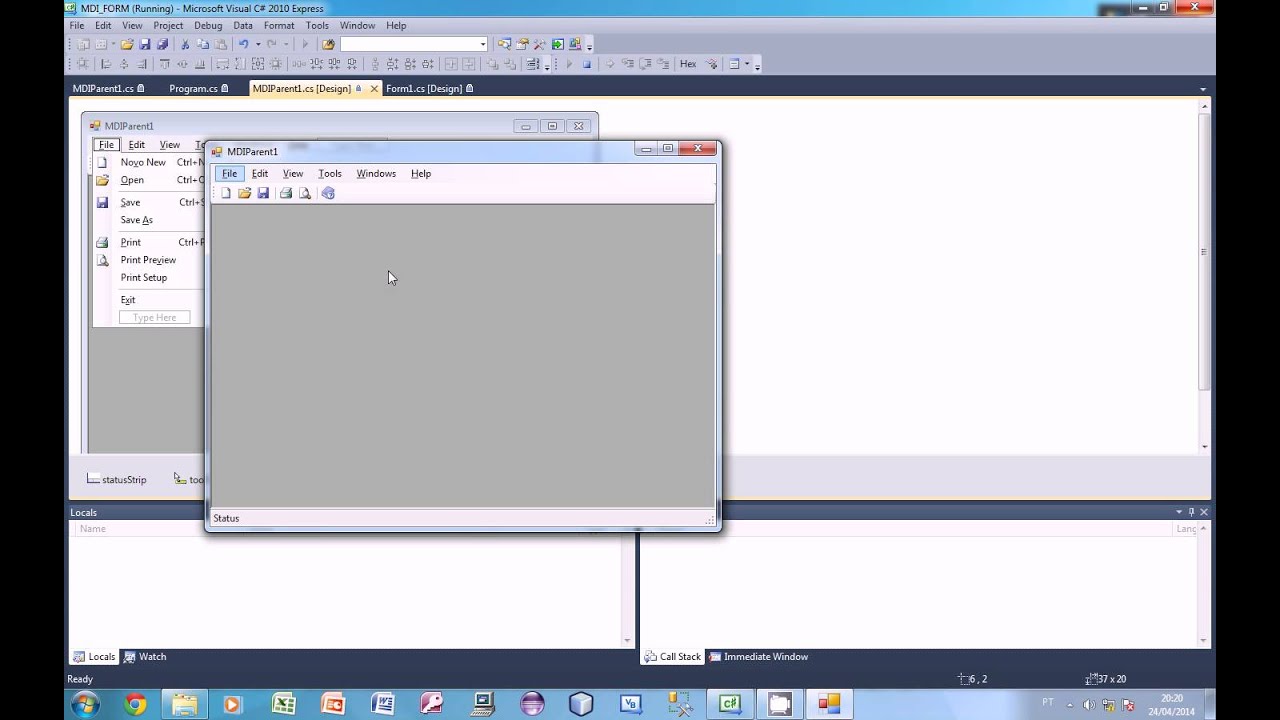Click the clock in system tray

tap(1172, 705)
